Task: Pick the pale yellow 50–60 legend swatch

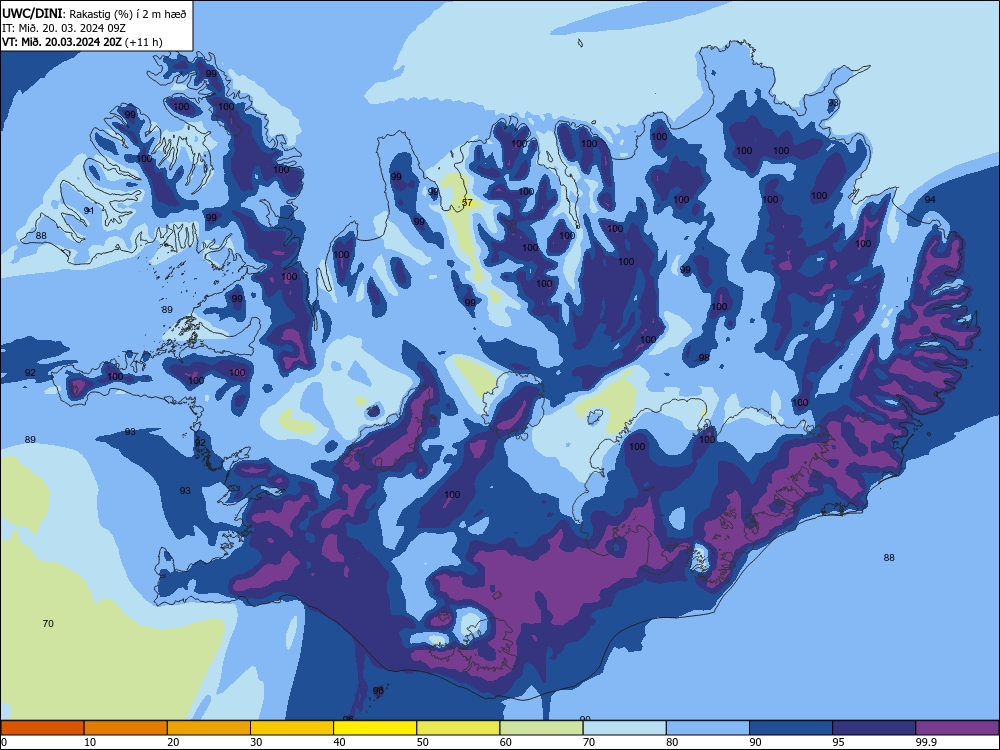Action: pyautogui.click(x=458, y=728)
